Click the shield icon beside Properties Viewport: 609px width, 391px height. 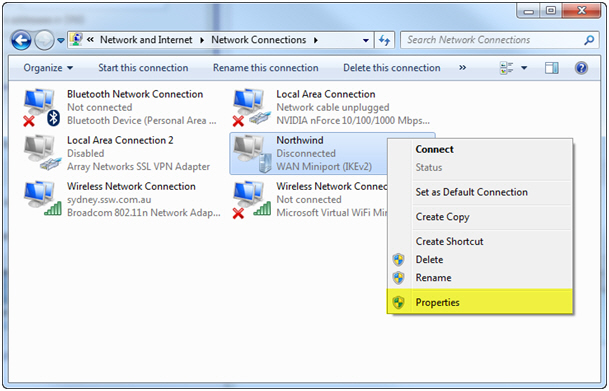398,302
